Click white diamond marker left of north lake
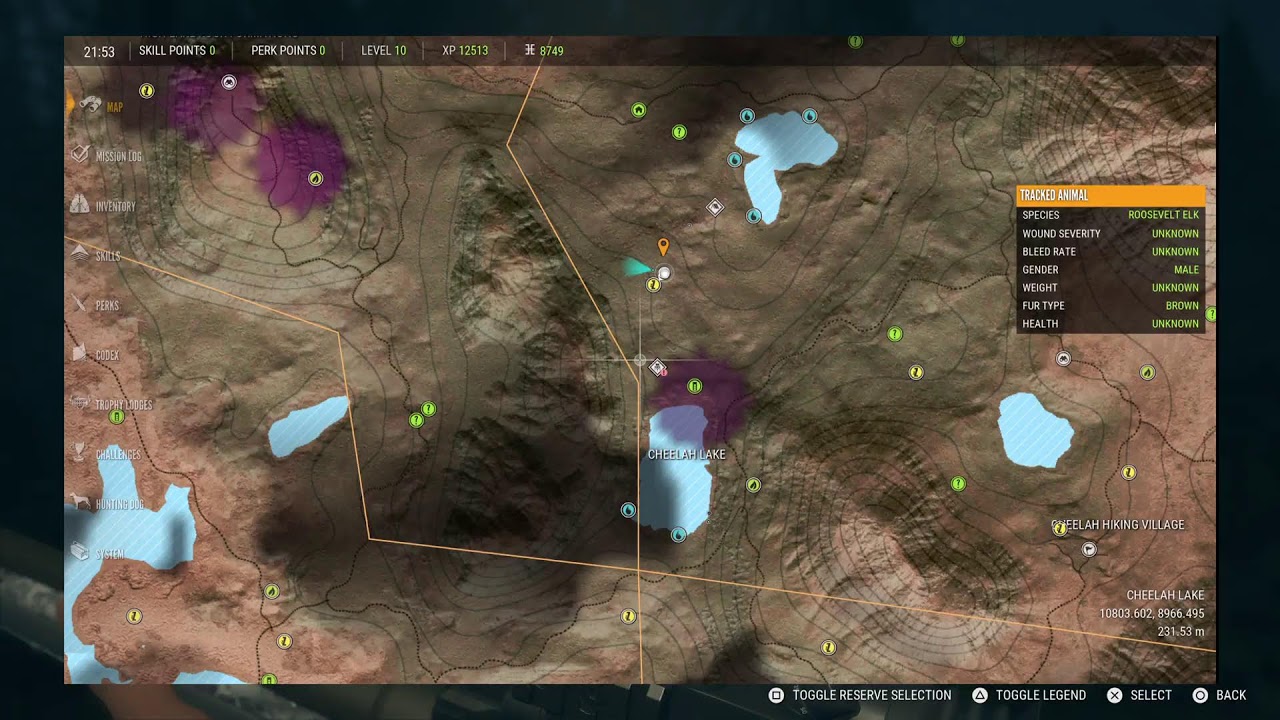 [x=715, y=207]
